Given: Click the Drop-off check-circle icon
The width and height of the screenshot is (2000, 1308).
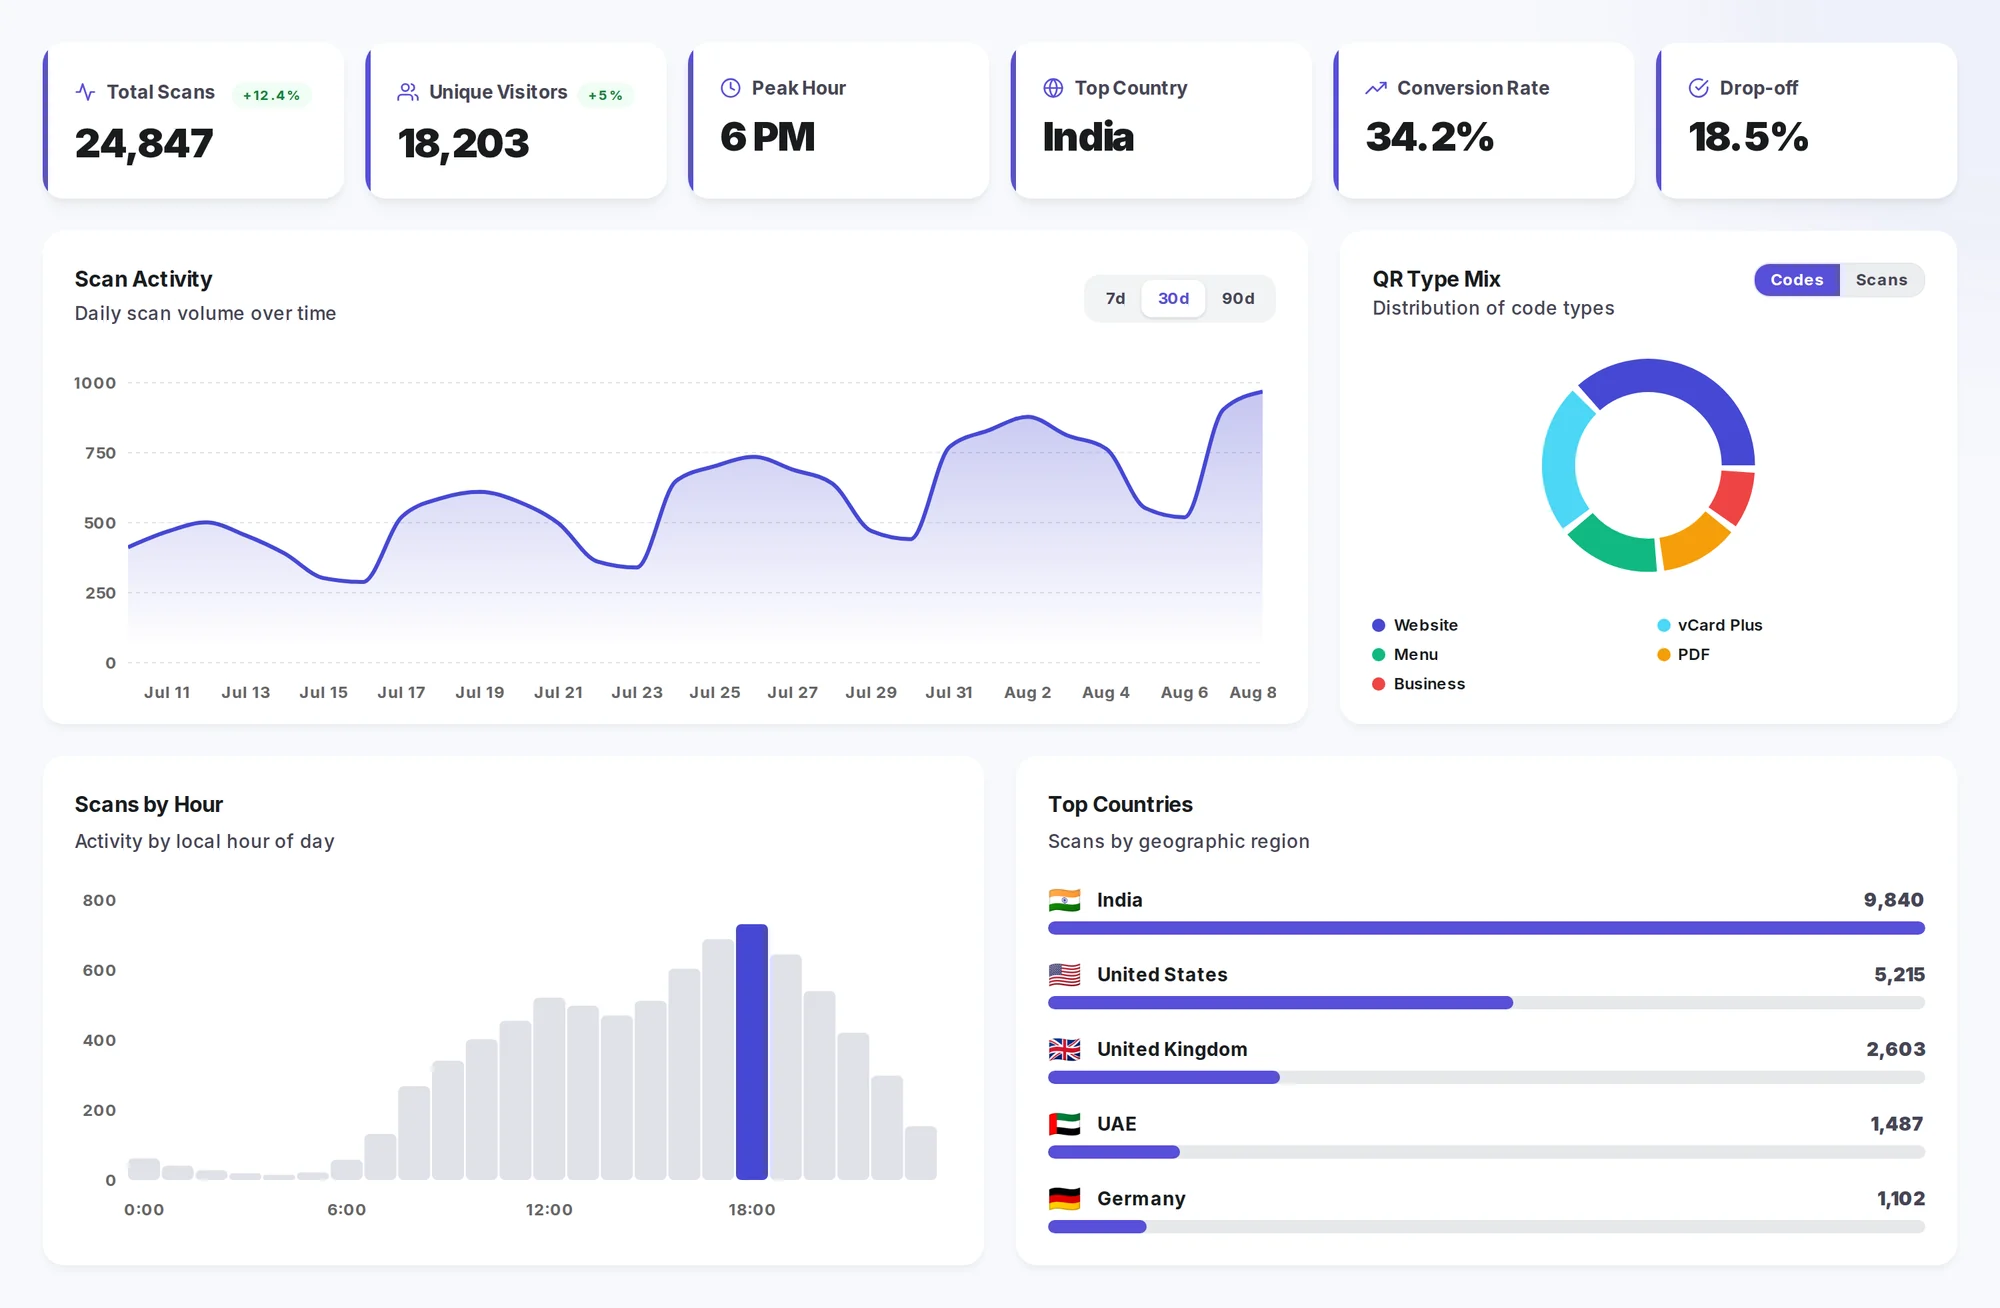Looking at the screenshot, I should (1698, 88).
